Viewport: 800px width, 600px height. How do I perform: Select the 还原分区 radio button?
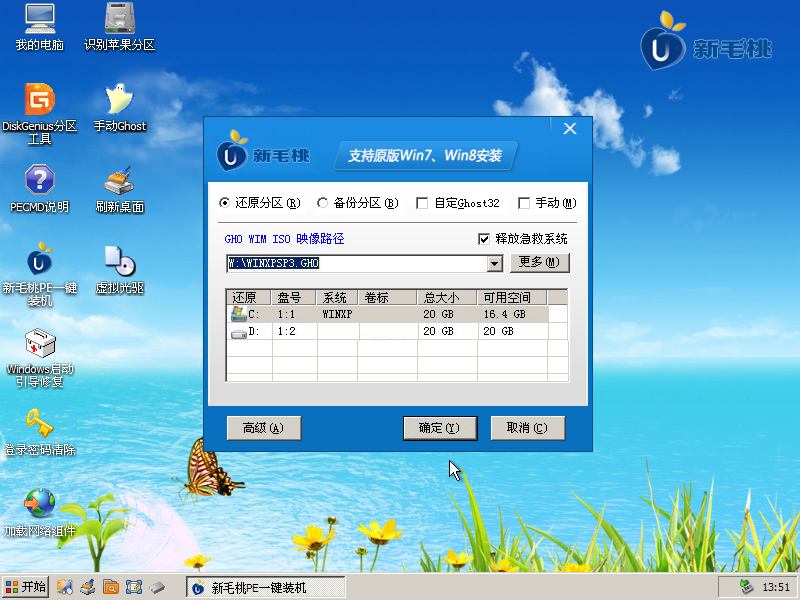225,203
